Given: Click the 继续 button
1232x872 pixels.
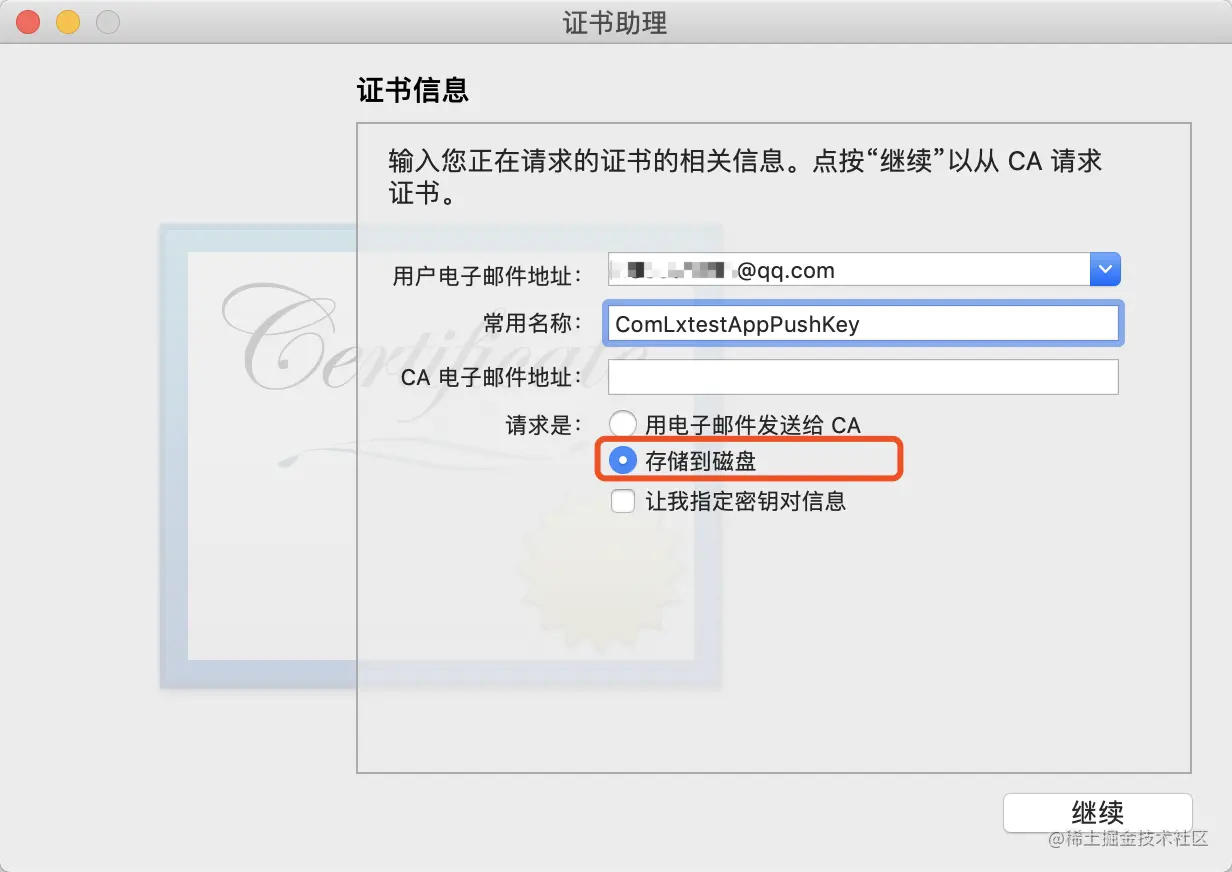Looking at the screenshot, I should pos(1097,813).
